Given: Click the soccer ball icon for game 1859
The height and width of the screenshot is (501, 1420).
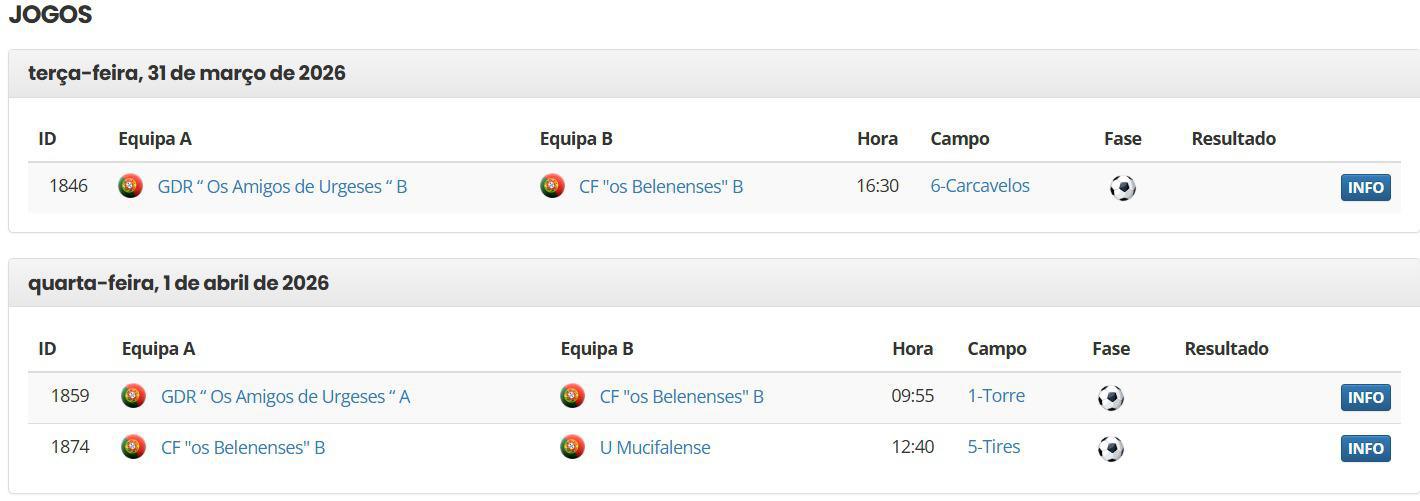Looking at the screenshot, I should click(x=1110, y=398).
